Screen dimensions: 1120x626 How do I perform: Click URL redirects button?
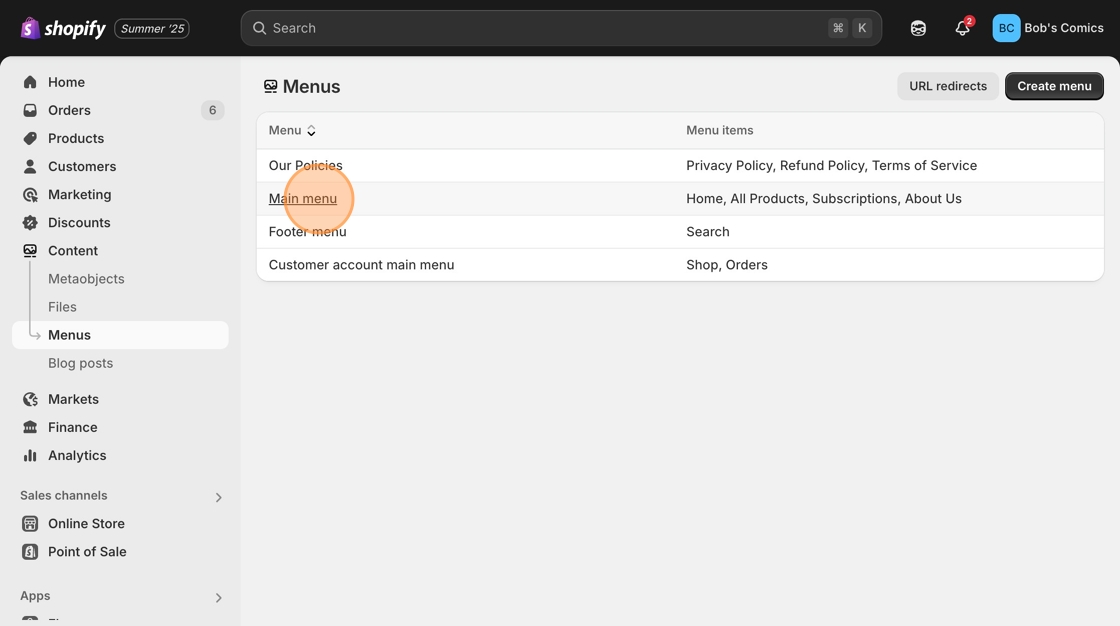tap(948, 86)
